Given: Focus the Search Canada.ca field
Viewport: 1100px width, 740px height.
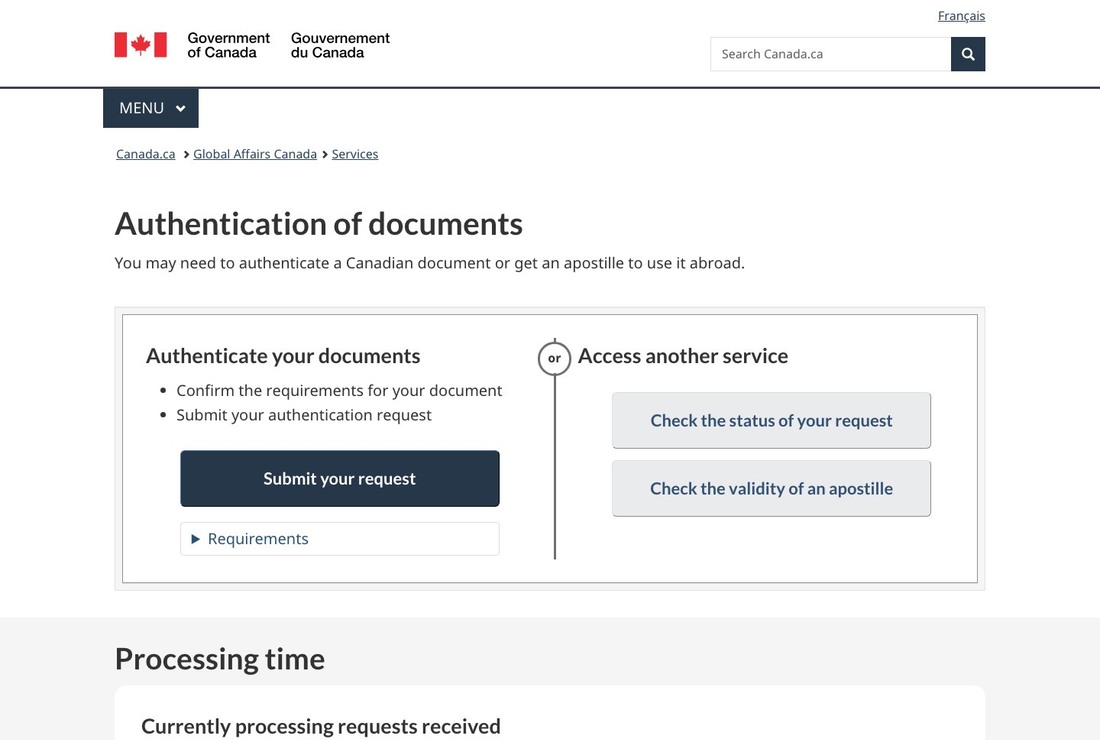Looking at the screenshot, I should click(831, 54).
